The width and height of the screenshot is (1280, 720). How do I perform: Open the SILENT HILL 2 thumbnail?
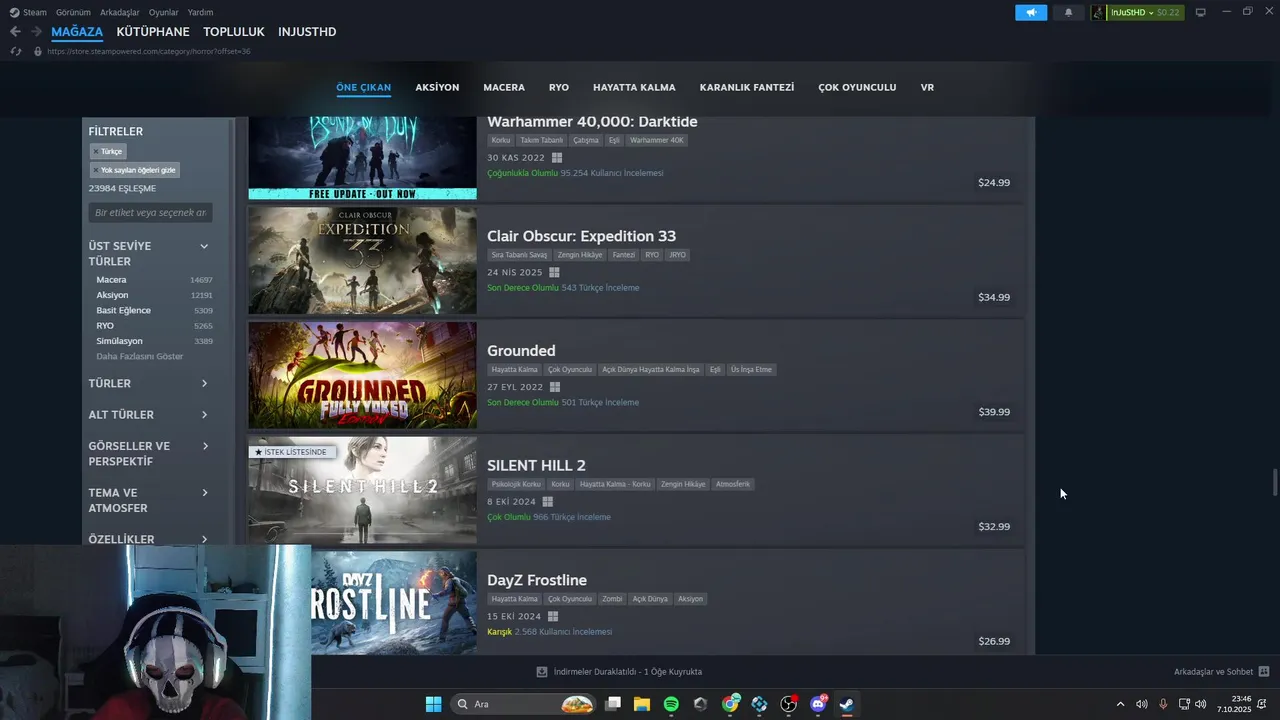click(362, 490)
